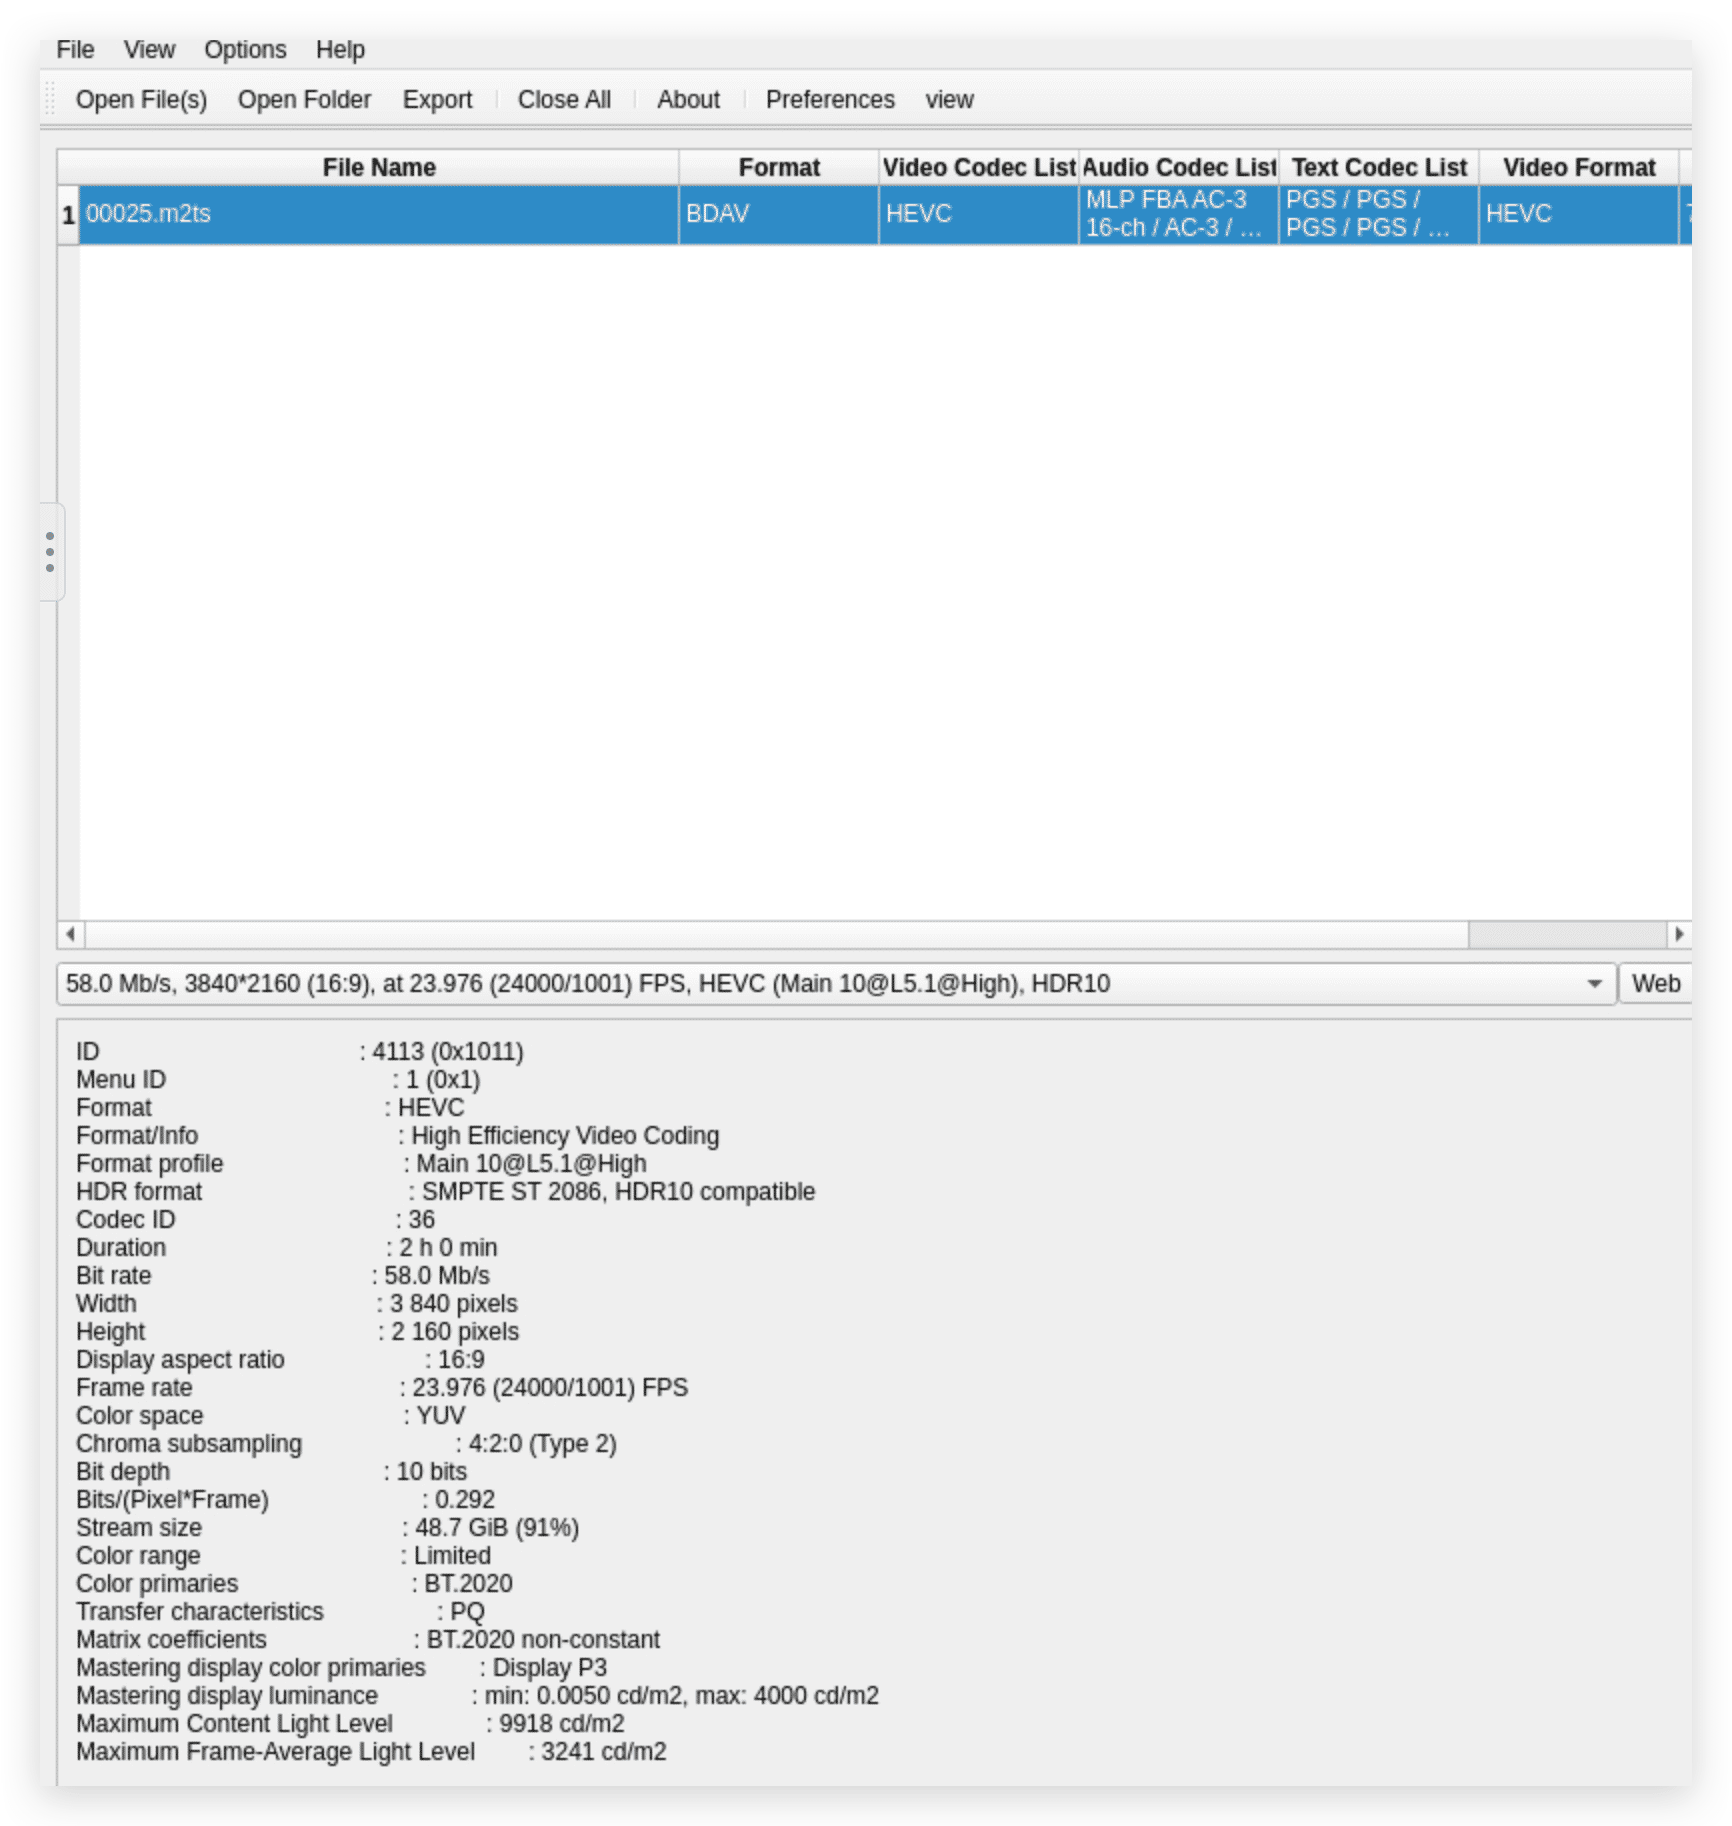The width and height of the screenshot is (1732, 1826).
Task: Select the 00025.m2ts file row
Action: coord(378,214)
